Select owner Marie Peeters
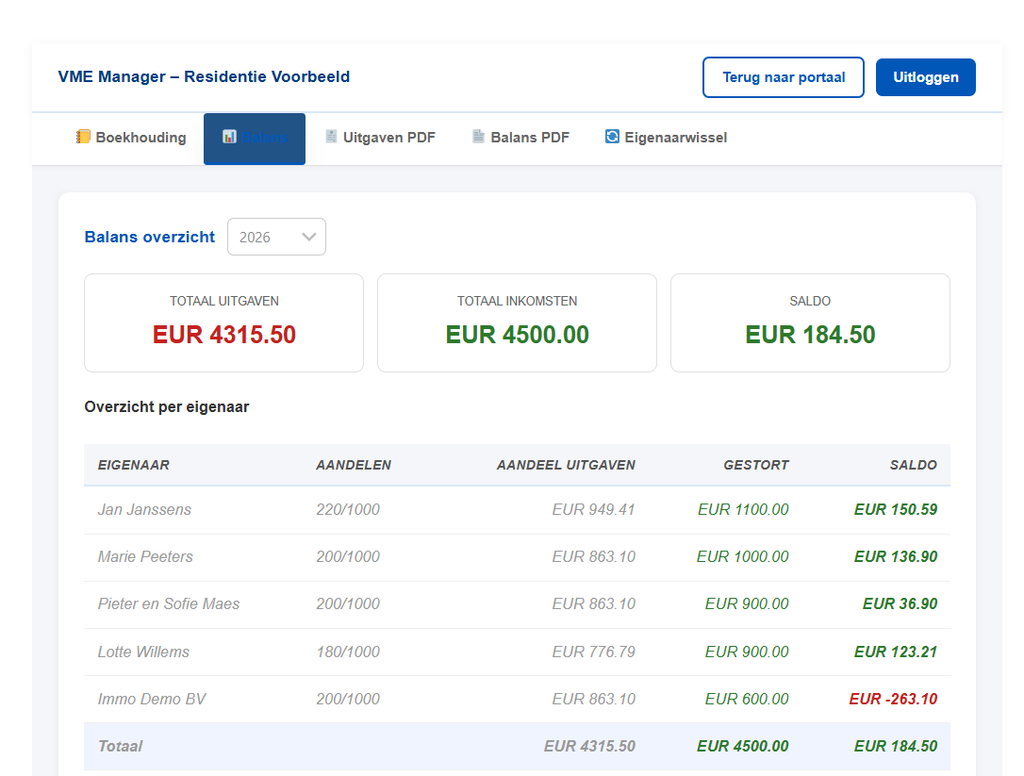This screenshot has width=1024, height=776. point(145,557)
